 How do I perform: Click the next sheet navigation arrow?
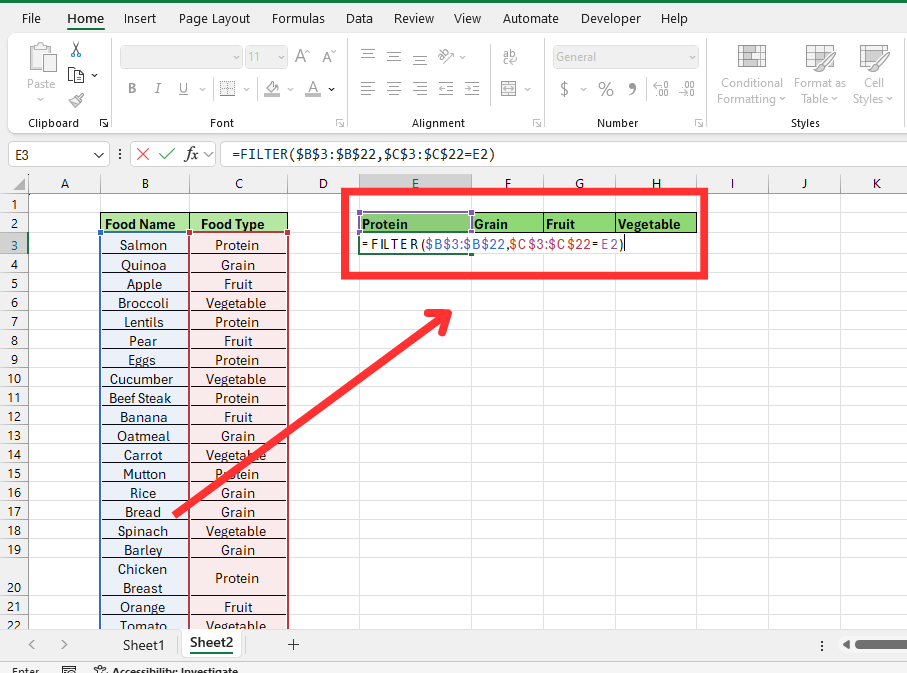(x=64, y=644)
